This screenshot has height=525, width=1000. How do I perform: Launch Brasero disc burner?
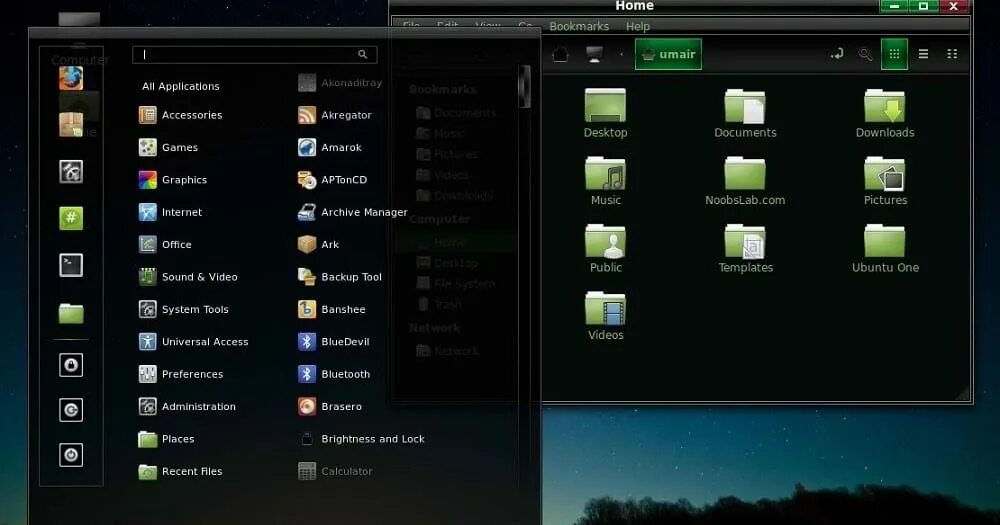click(x=330, y=406)
